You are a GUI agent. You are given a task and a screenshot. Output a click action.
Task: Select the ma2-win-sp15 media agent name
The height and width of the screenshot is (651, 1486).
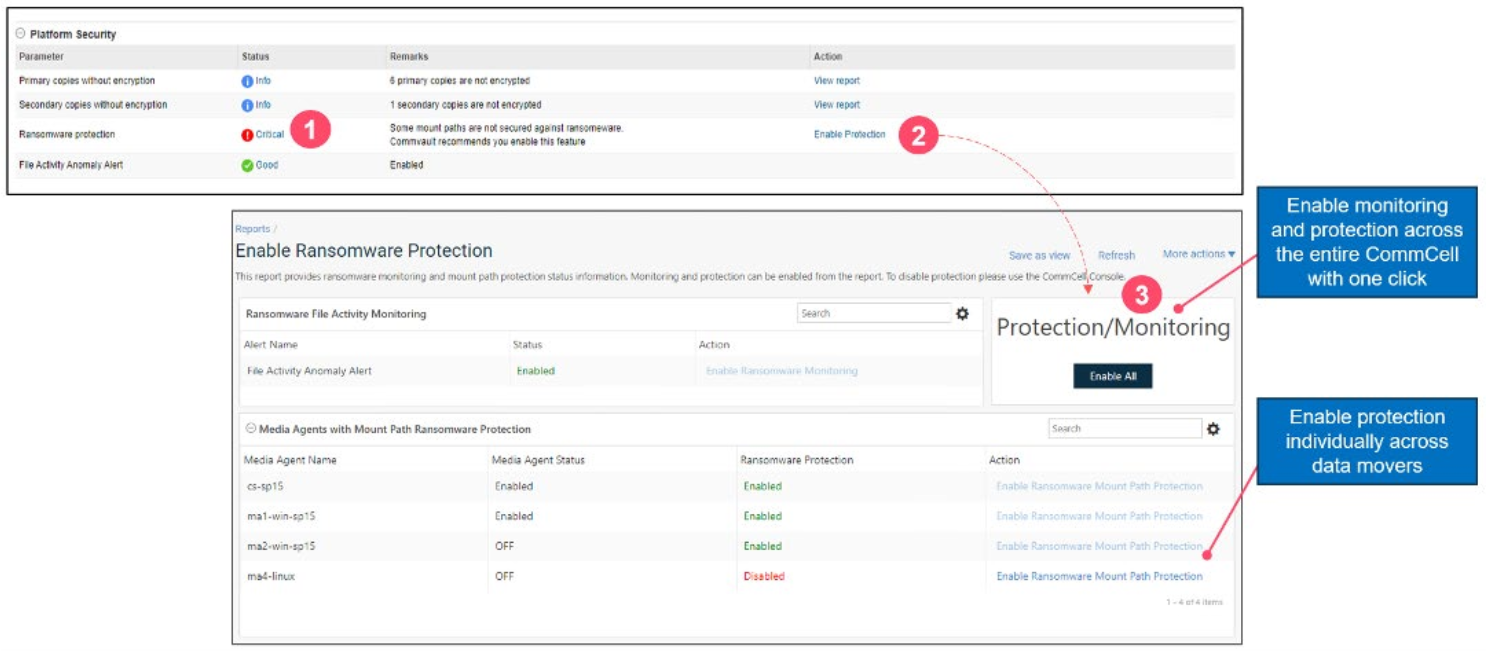[280, 546]
